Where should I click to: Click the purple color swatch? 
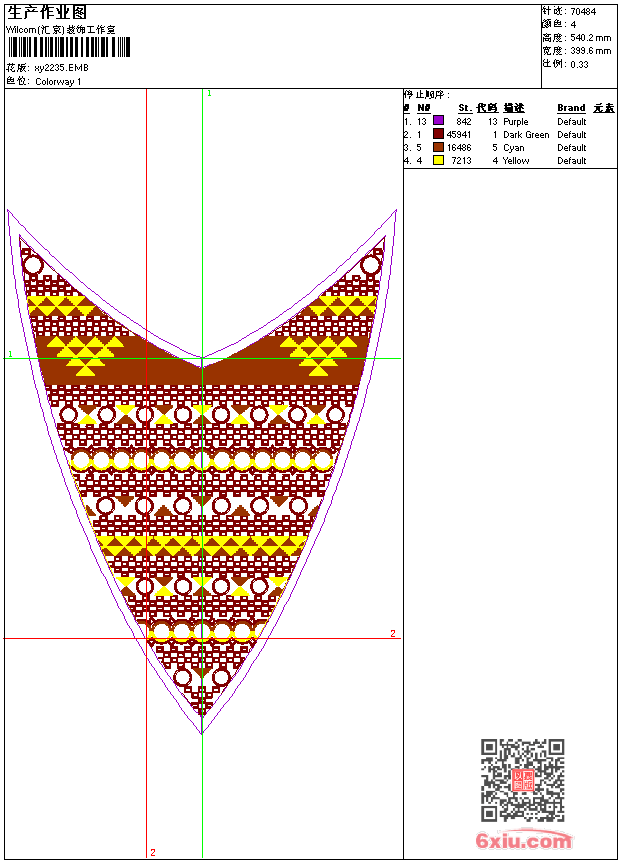click(x=438, y=121)
